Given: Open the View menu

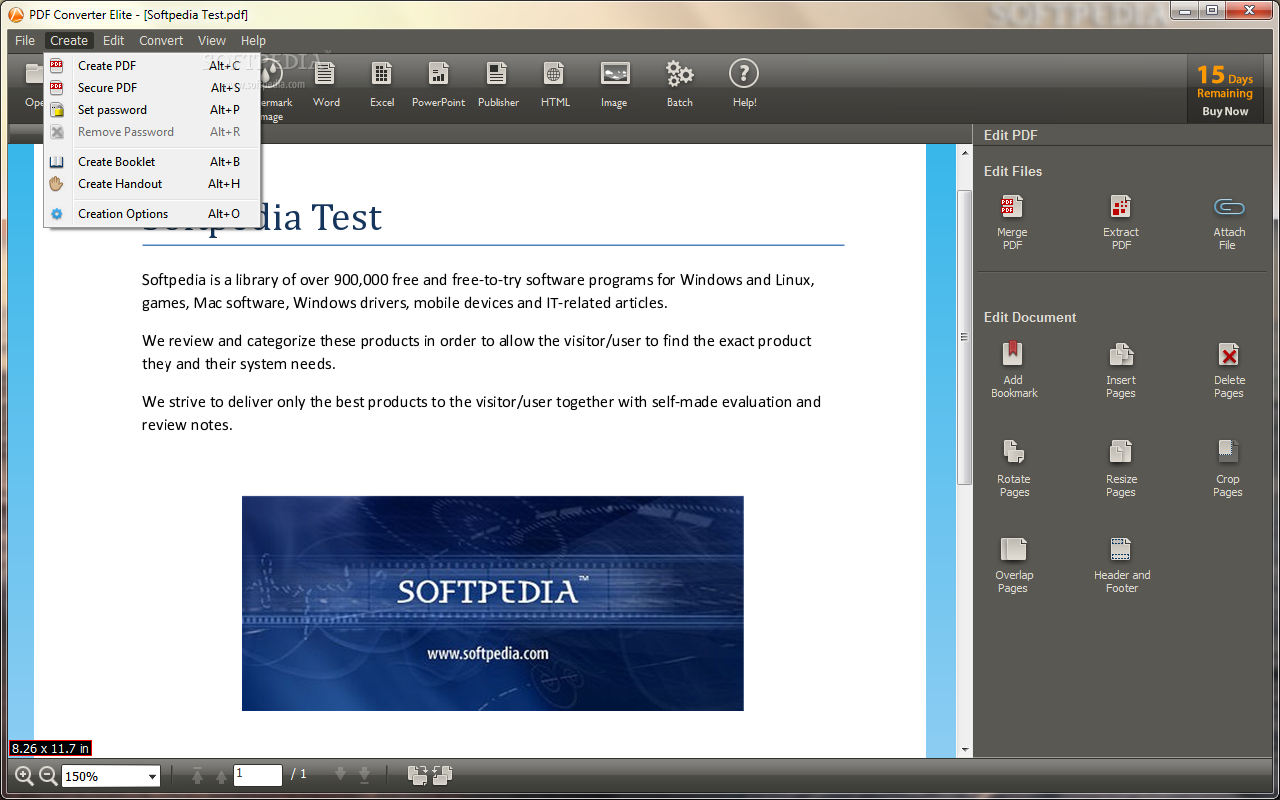Looking at the screenshot, I should (212, 41).
